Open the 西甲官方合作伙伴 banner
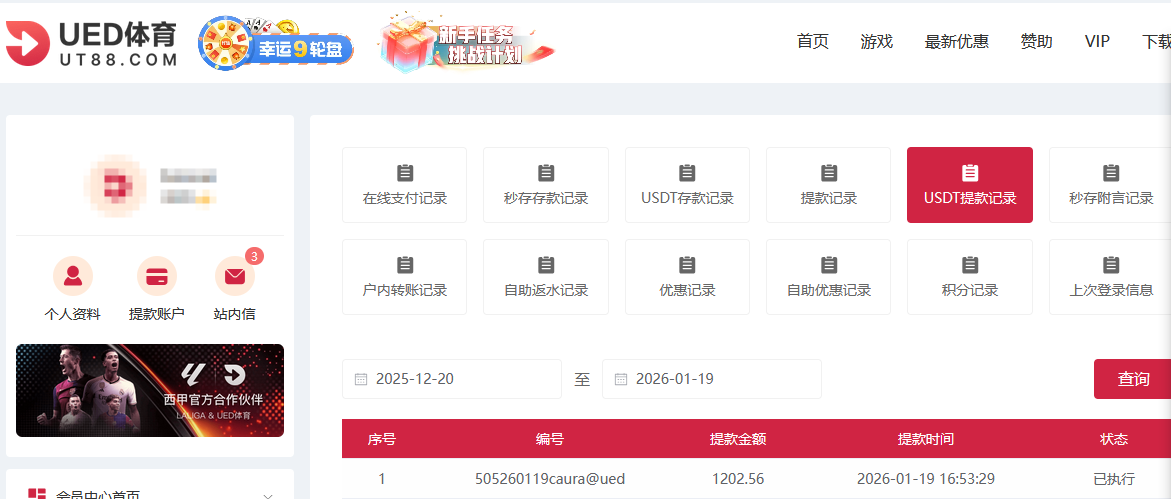This screenshot has height=499, width=1171. point(150,391)
